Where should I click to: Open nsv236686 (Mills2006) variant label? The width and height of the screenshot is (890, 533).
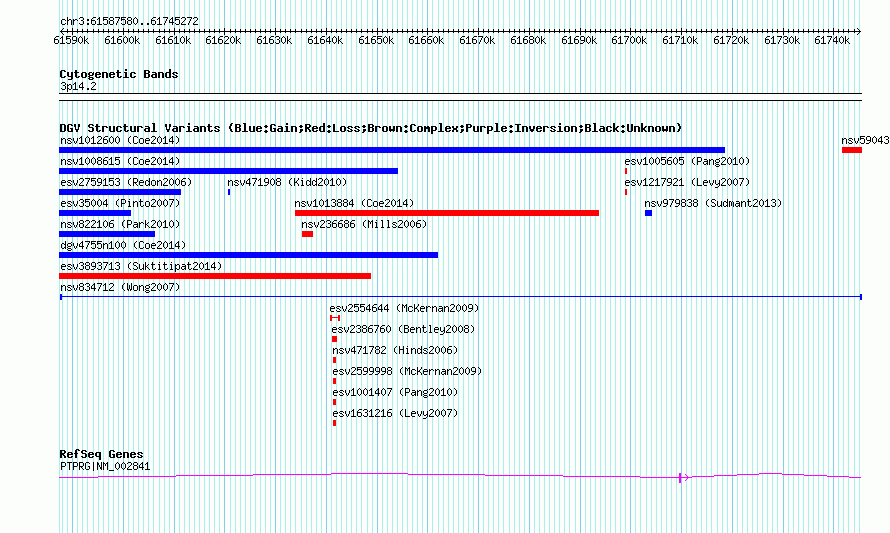tap(364, 224)
